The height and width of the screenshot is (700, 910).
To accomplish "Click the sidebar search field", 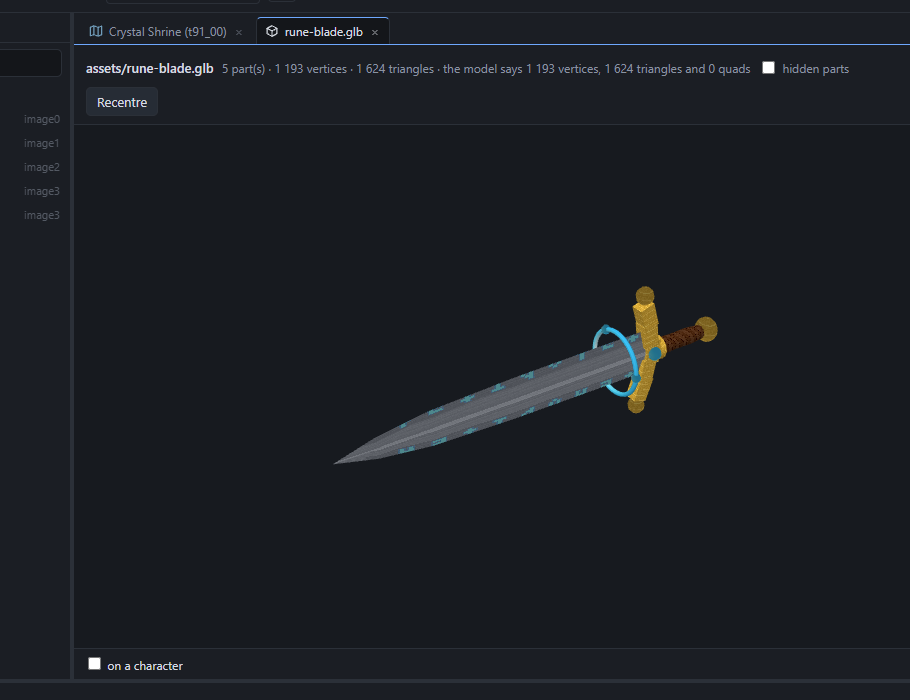I will click(30, 63).
